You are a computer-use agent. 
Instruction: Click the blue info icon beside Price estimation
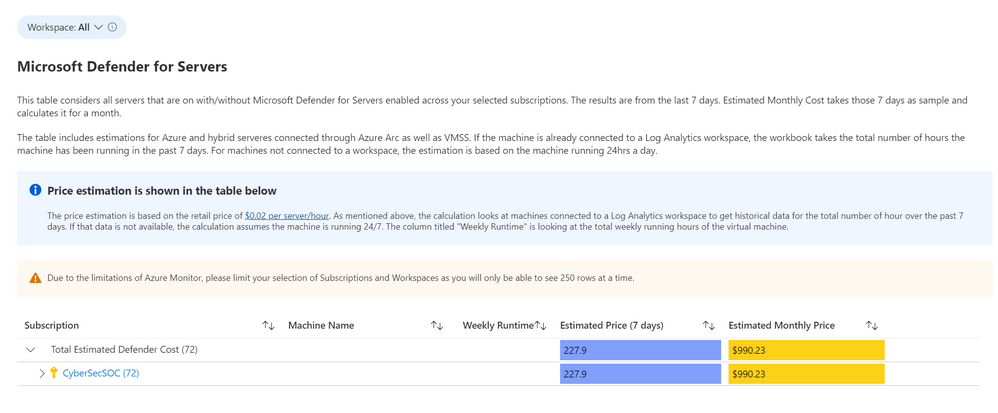coord(36,190)
